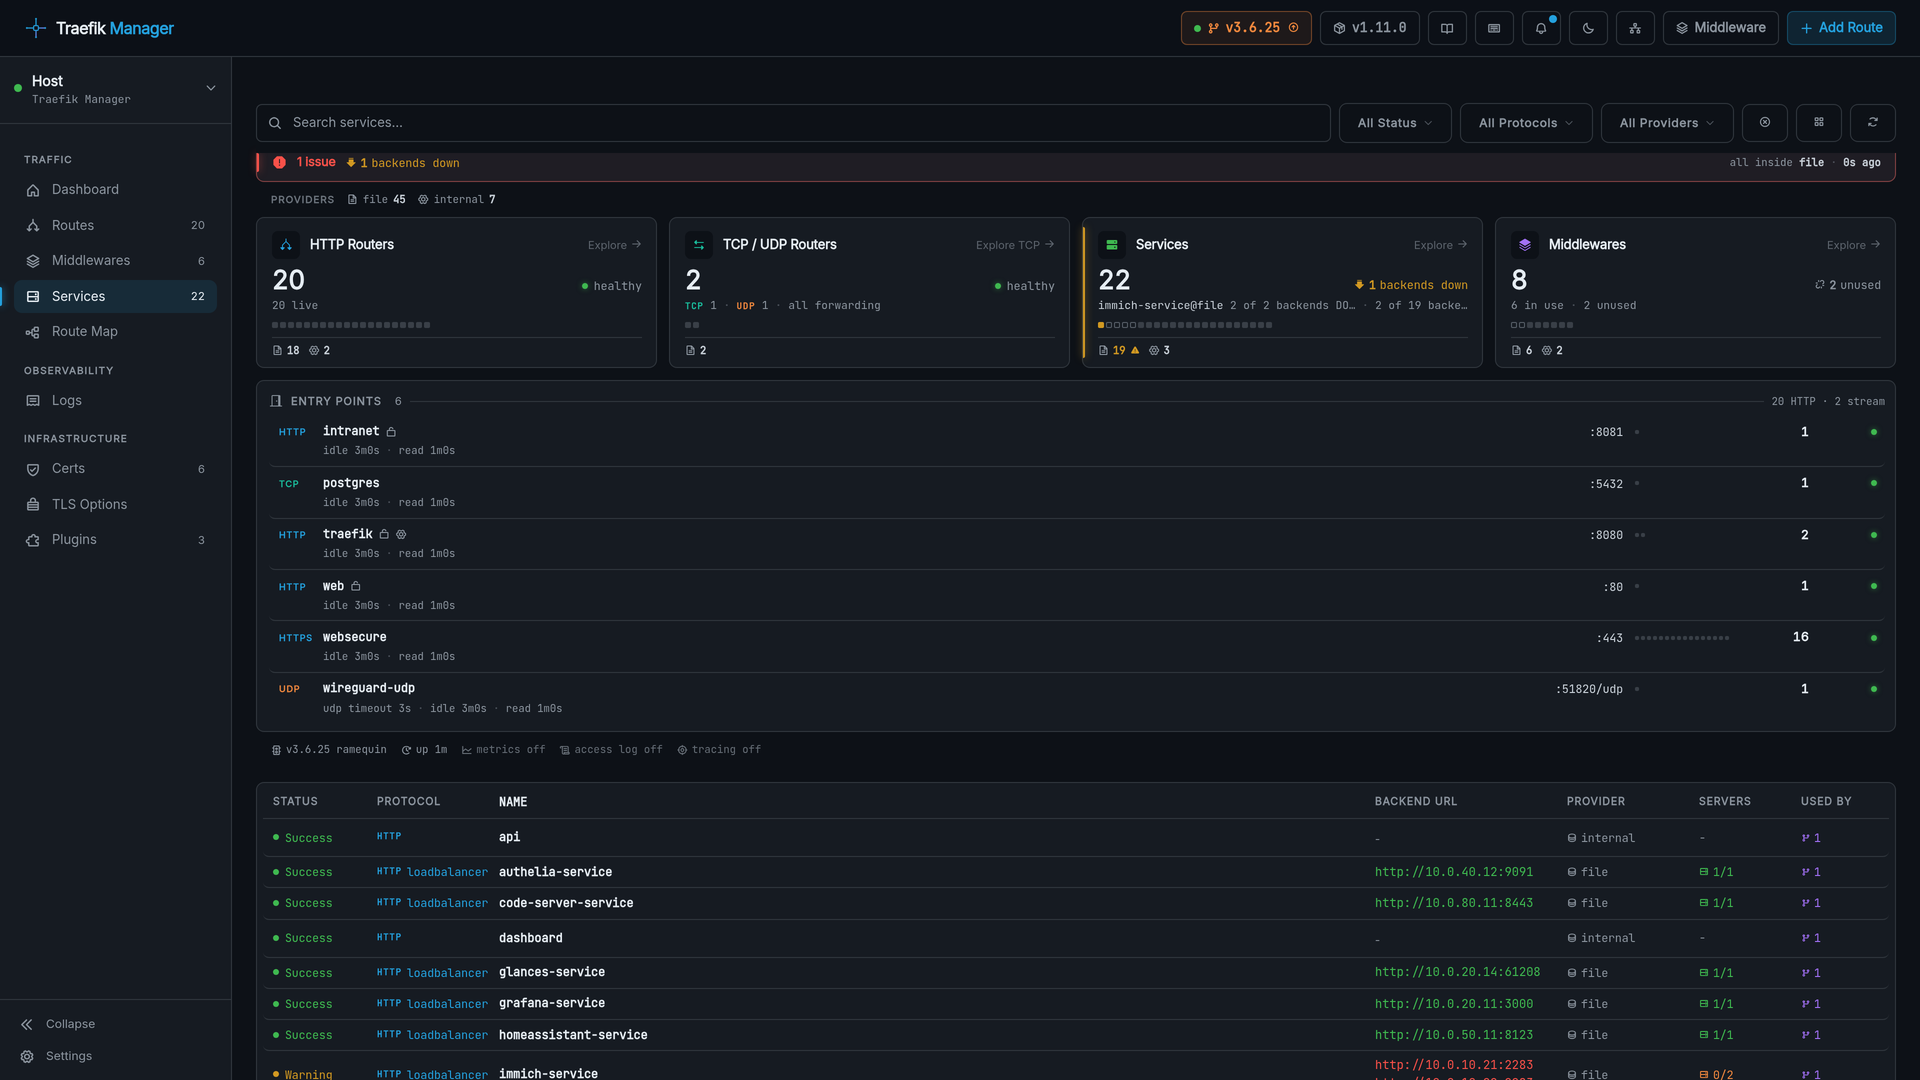Viewport: 1920px width, 1080px height.
Task: Click the uptime 'up 1m' indicator
Action: pyautogui.click(x=424, y=750)
